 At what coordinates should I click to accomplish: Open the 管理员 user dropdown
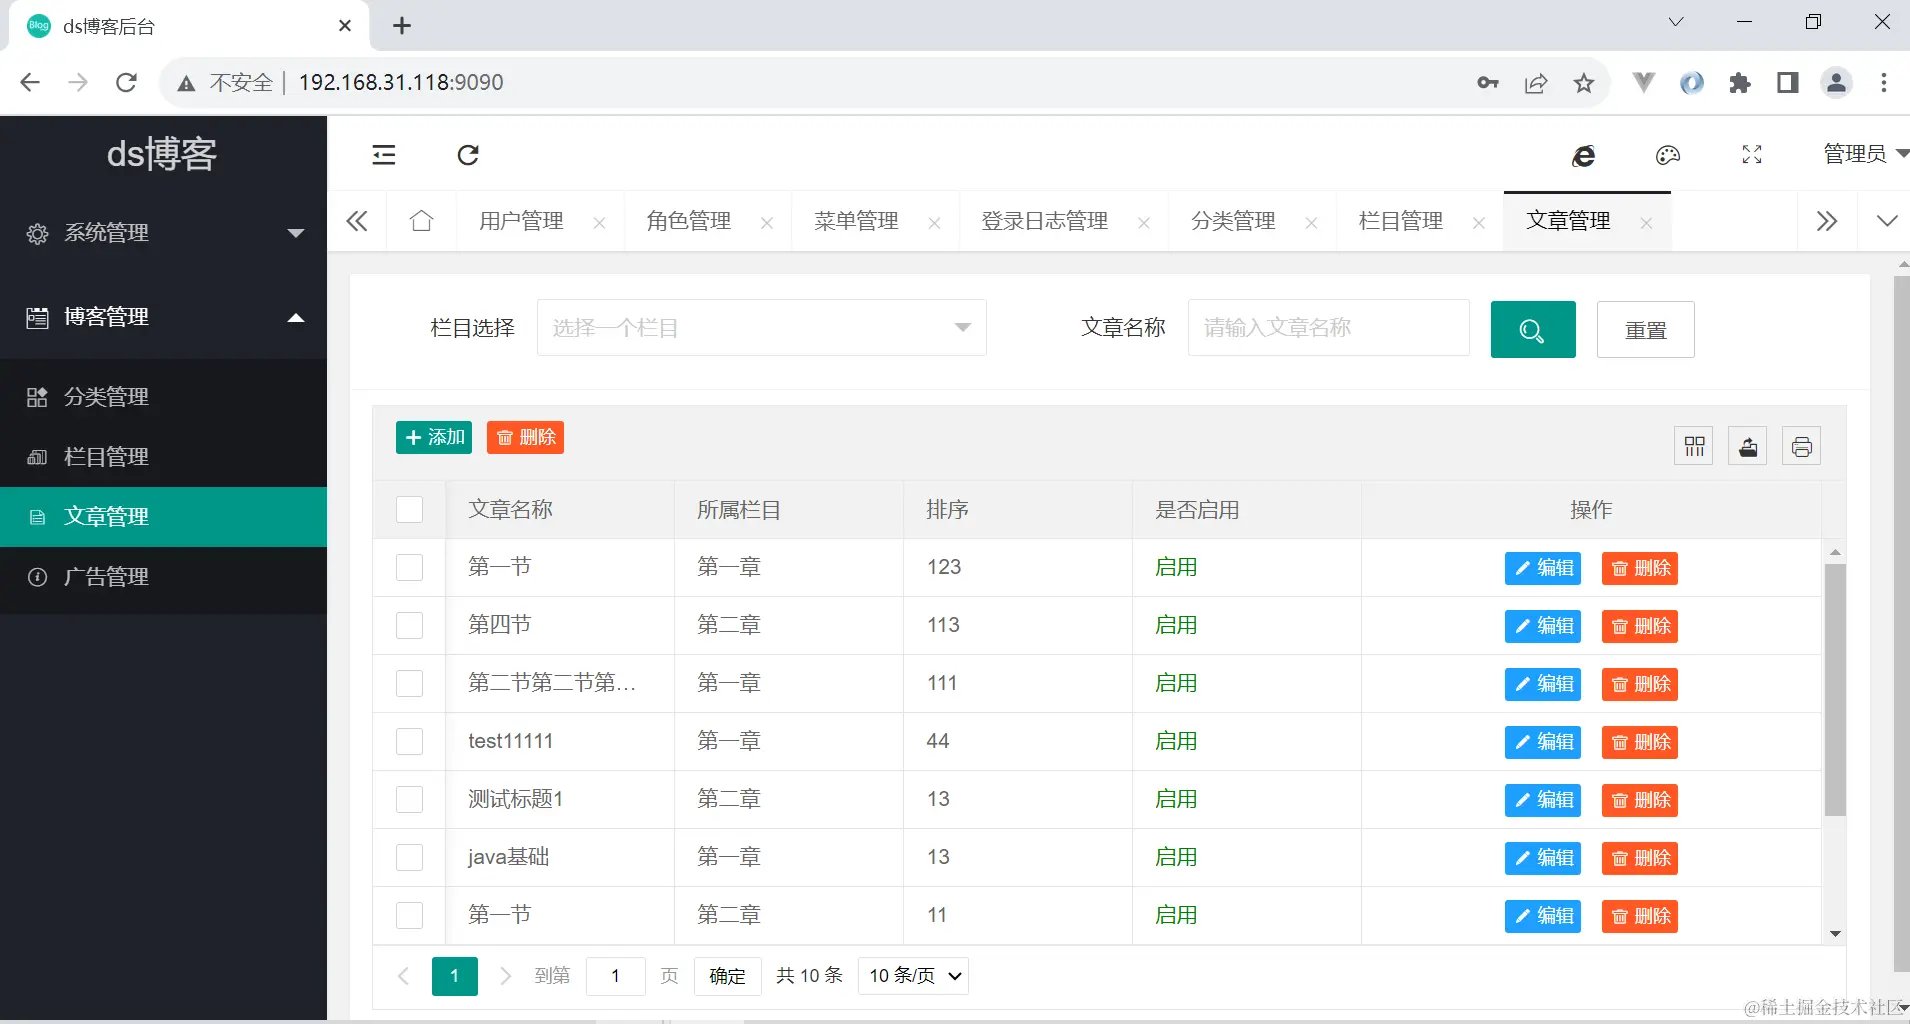(1865, 154)
